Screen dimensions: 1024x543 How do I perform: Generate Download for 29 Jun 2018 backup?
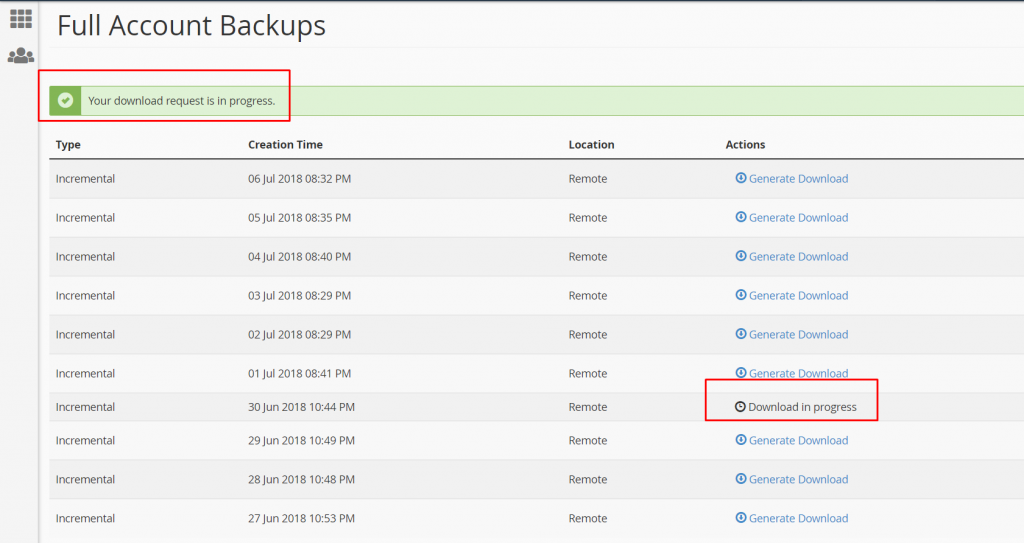tap(798, 441)
